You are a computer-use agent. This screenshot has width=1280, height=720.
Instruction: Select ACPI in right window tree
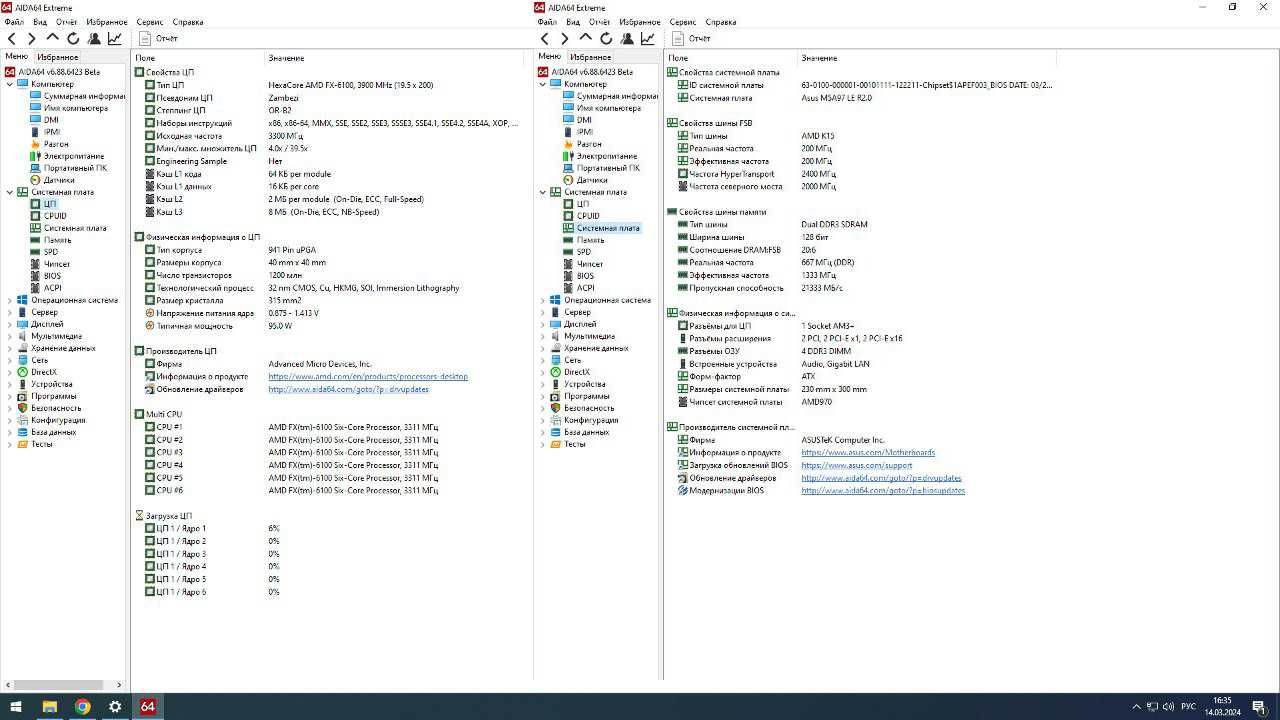pyautogui.click(x=585, y=288)
